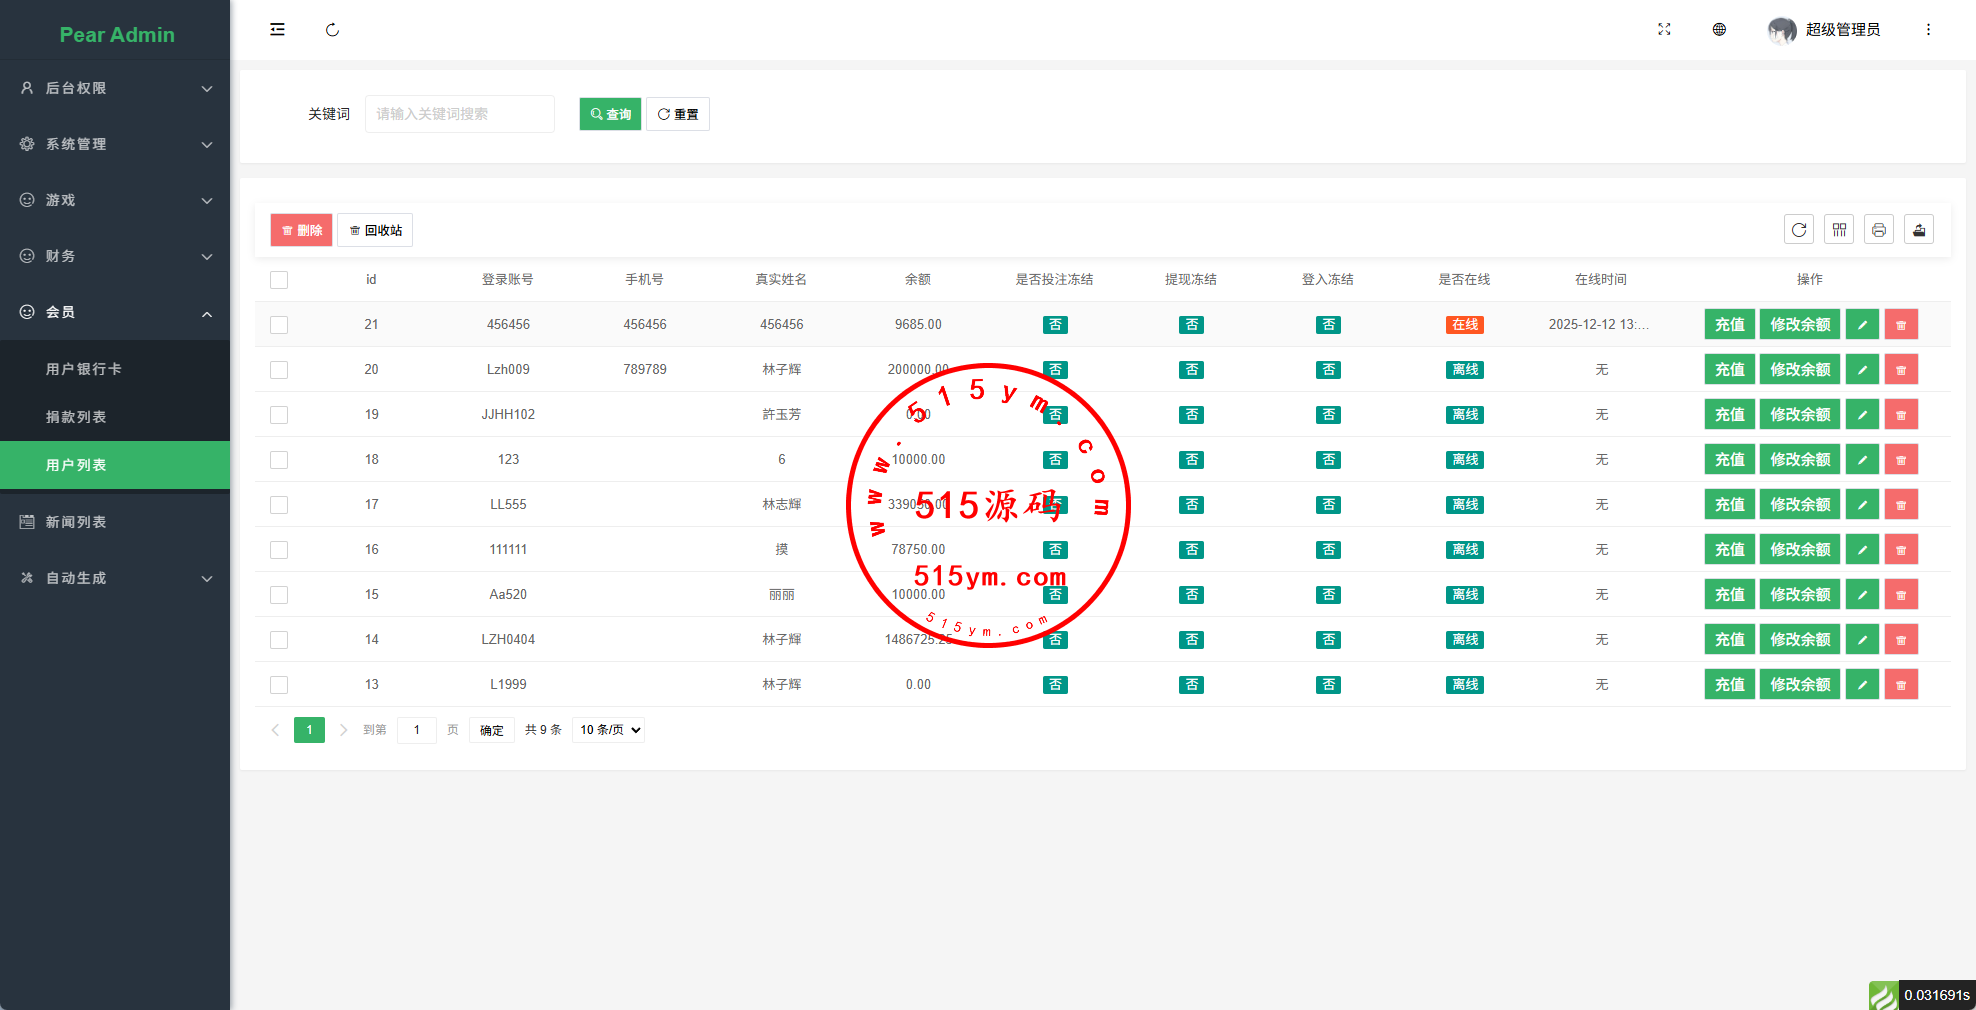Tick the checkbox for user id 21
The image size is (1976, 1010).
[x=279, y=325]
